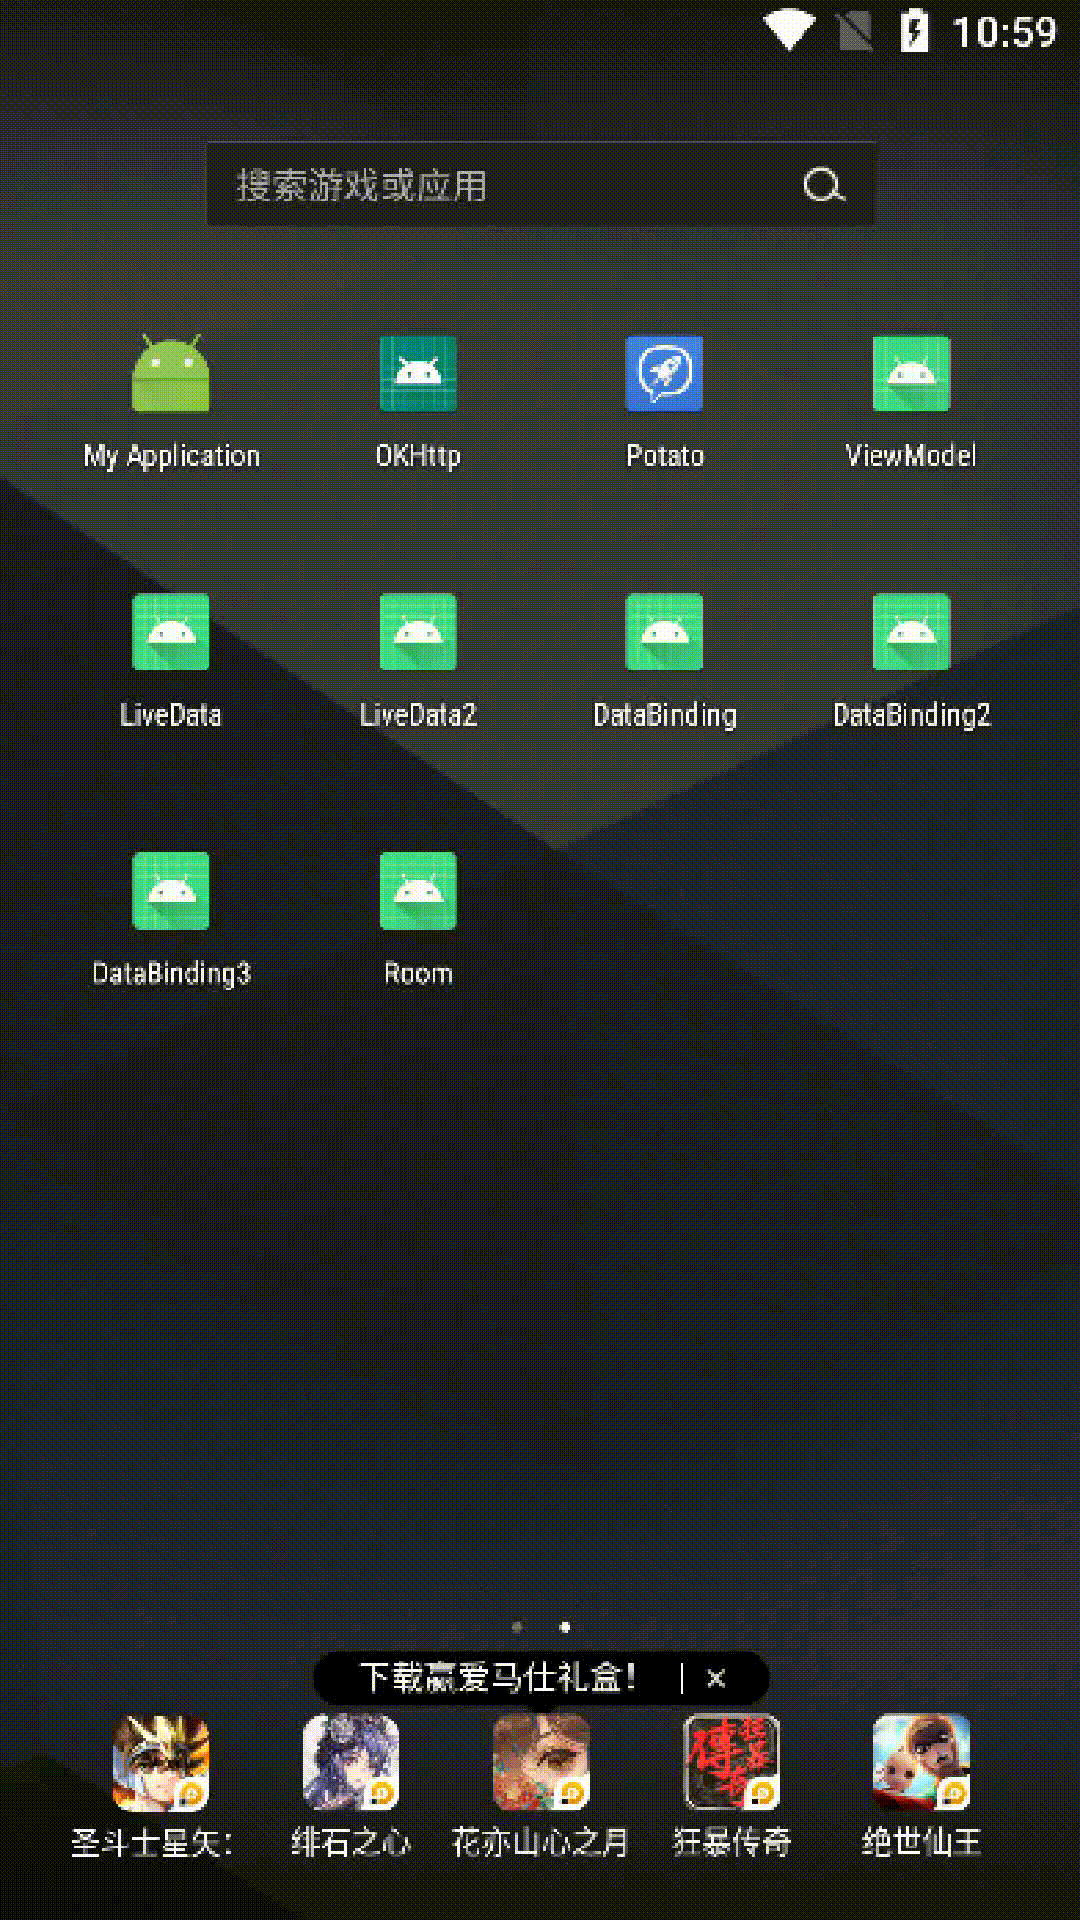
Task: Click the 狂暴传奇 label text
Action: pos(731,1842)
